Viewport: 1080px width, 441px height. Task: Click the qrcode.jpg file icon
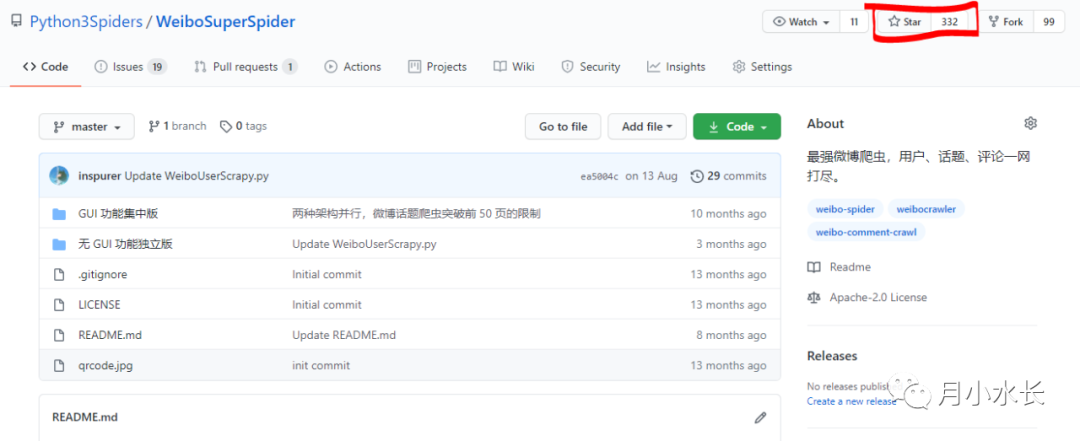pos(58,366)
